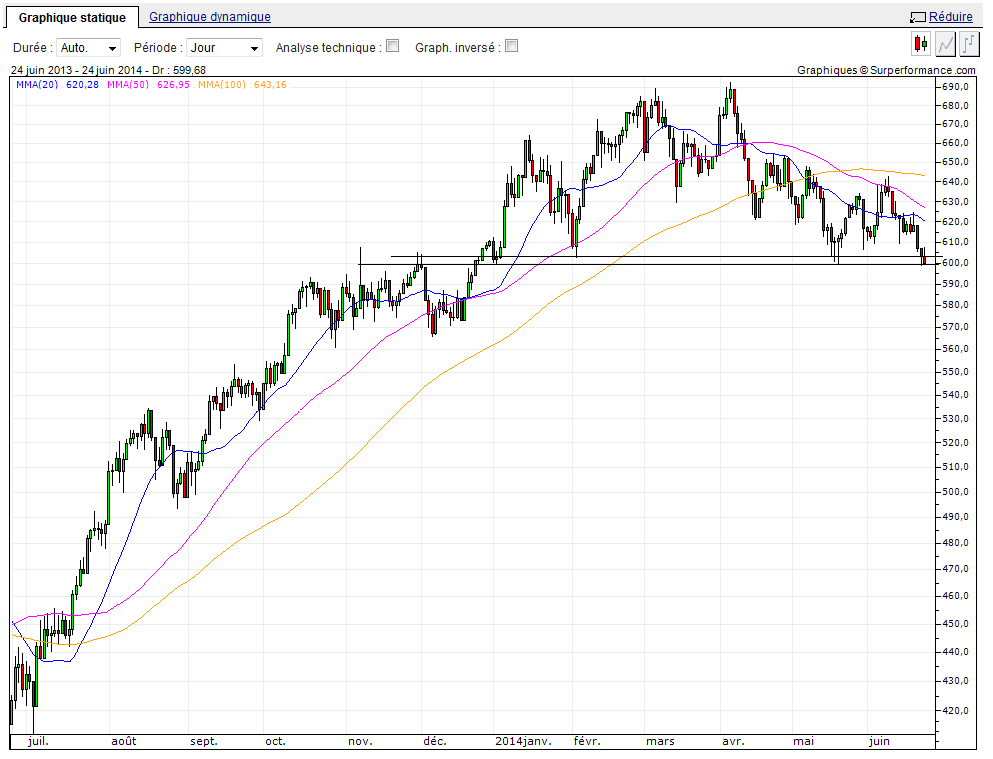
Task: Click the avr. month label on time axis
Action: [x=733, y=741]
